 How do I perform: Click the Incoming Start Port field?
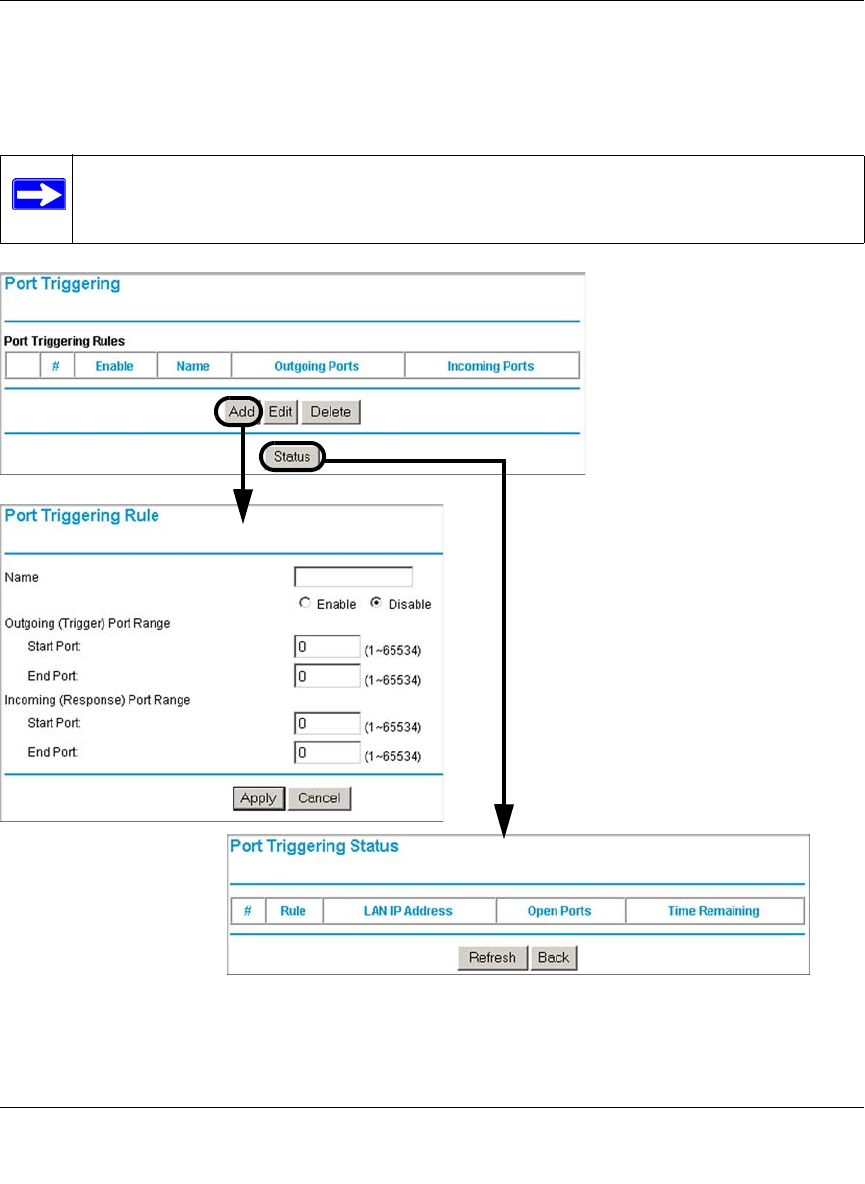[x=327, y=723]
